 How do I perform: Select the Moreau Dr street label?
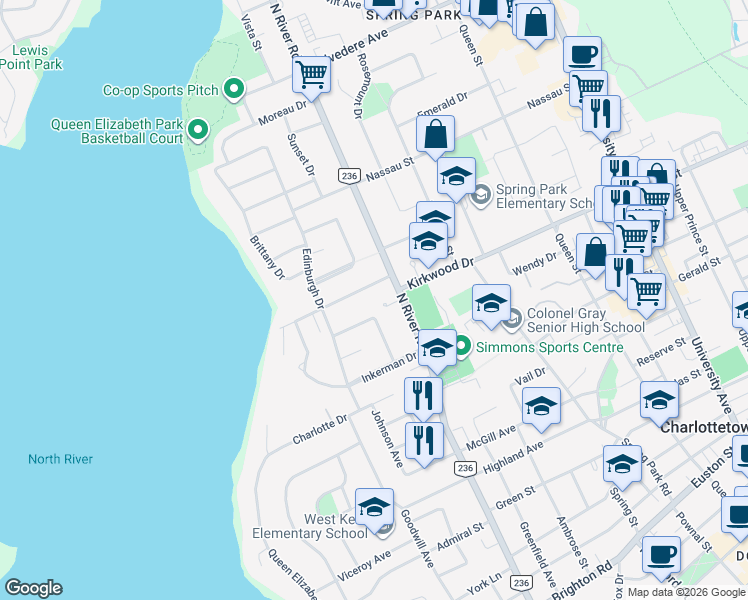282,113
